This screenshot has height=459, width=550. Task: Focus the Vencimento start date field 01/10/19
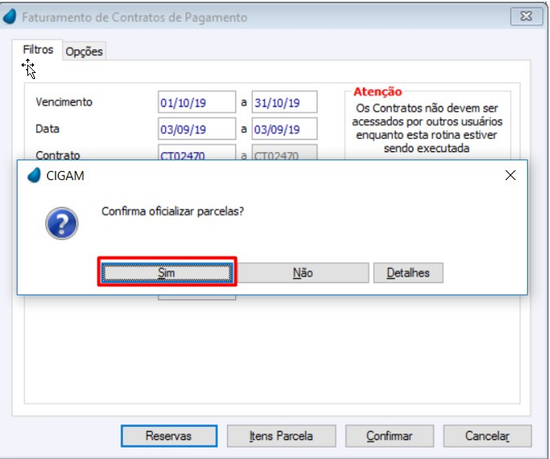point(197,102)
